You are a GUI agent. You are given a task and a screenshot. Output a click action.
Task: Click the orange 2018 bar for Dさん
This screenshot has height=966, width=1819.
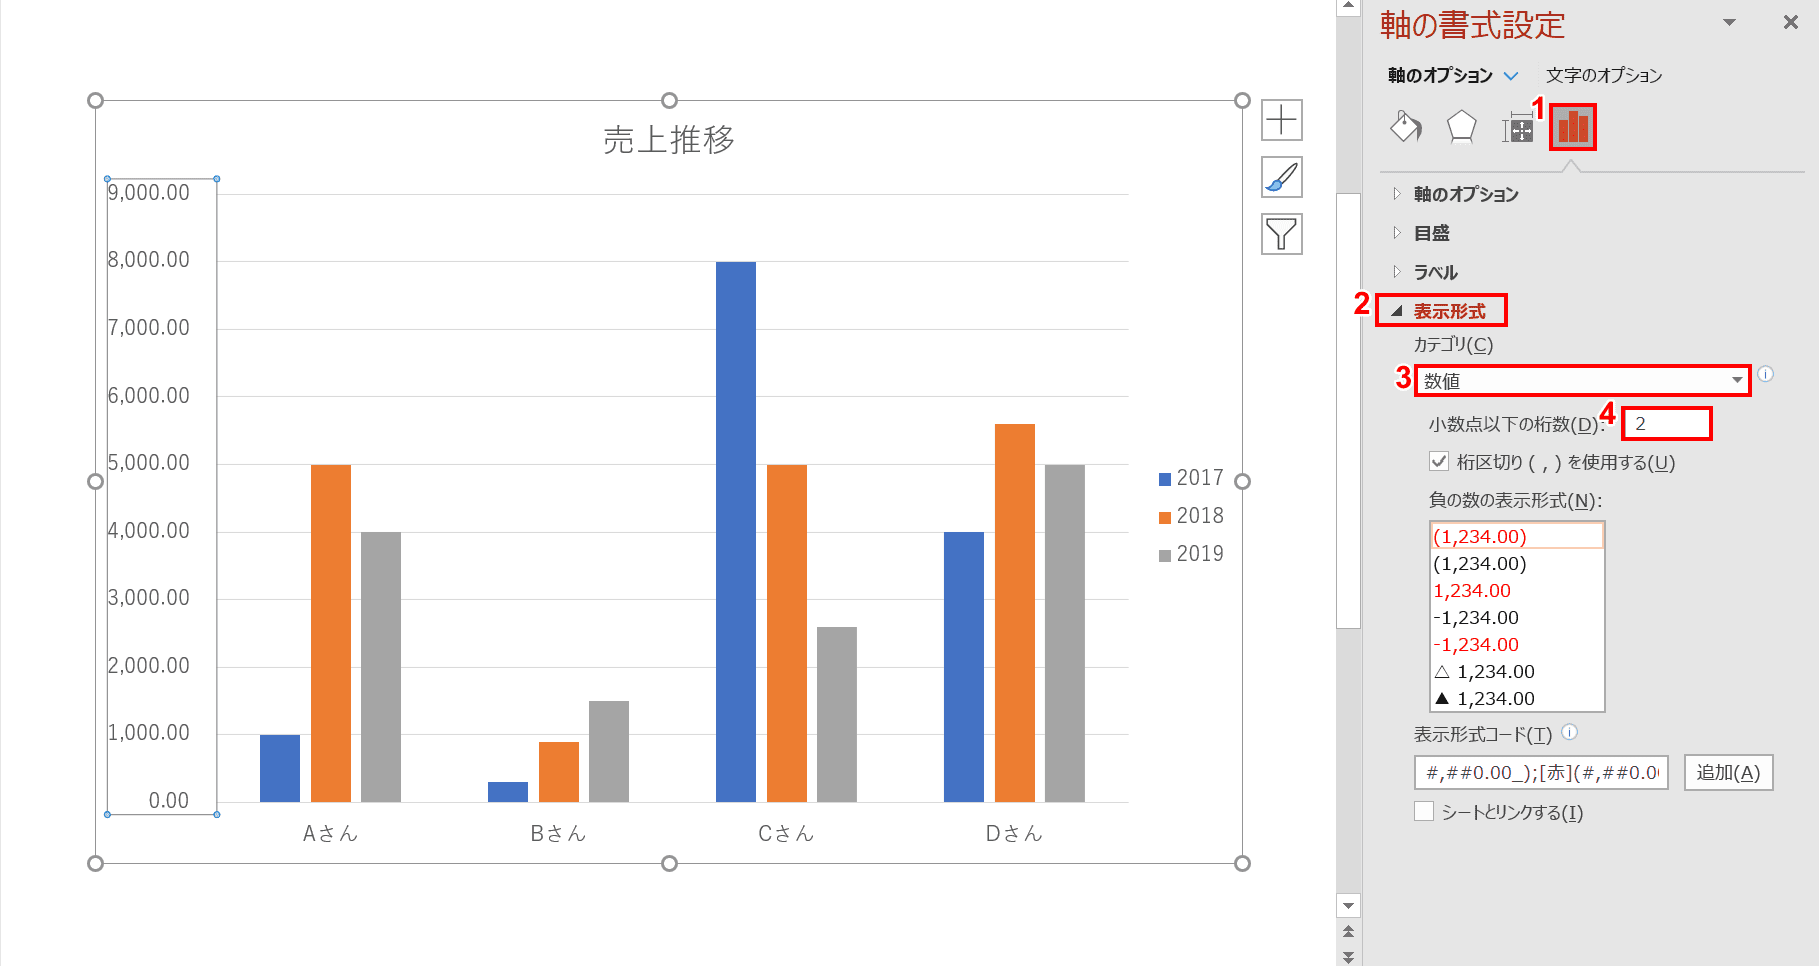pos(1015,613)
